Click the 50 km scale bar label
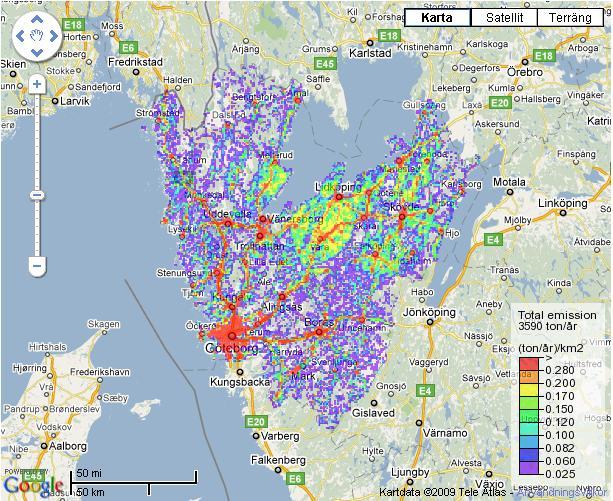The height and width of the screenshot is (501, 613). 90,491
